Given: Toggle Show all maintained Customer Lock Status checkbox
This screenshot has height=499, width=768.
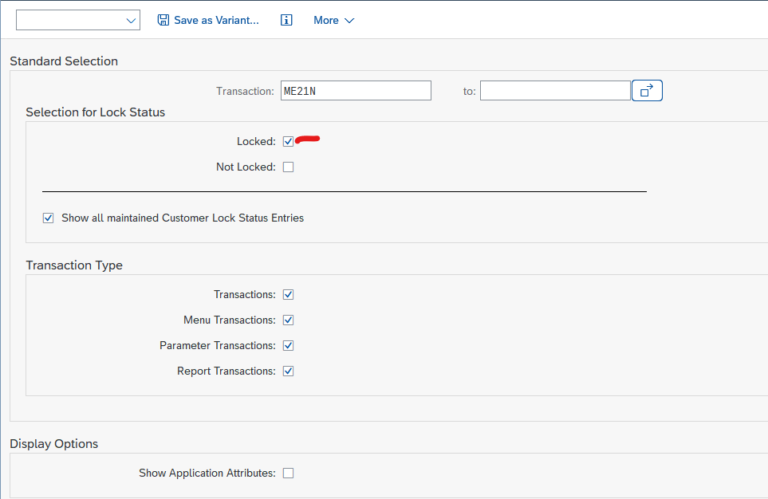Looking at the screenshot, I should (x=48, y=218).
